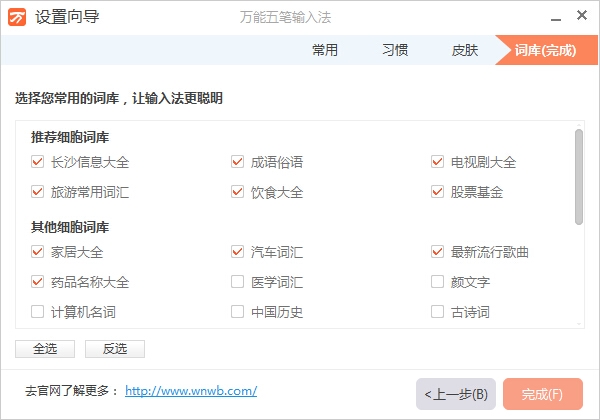
Task: Minimize the setup wizard window
Action: 552,17
